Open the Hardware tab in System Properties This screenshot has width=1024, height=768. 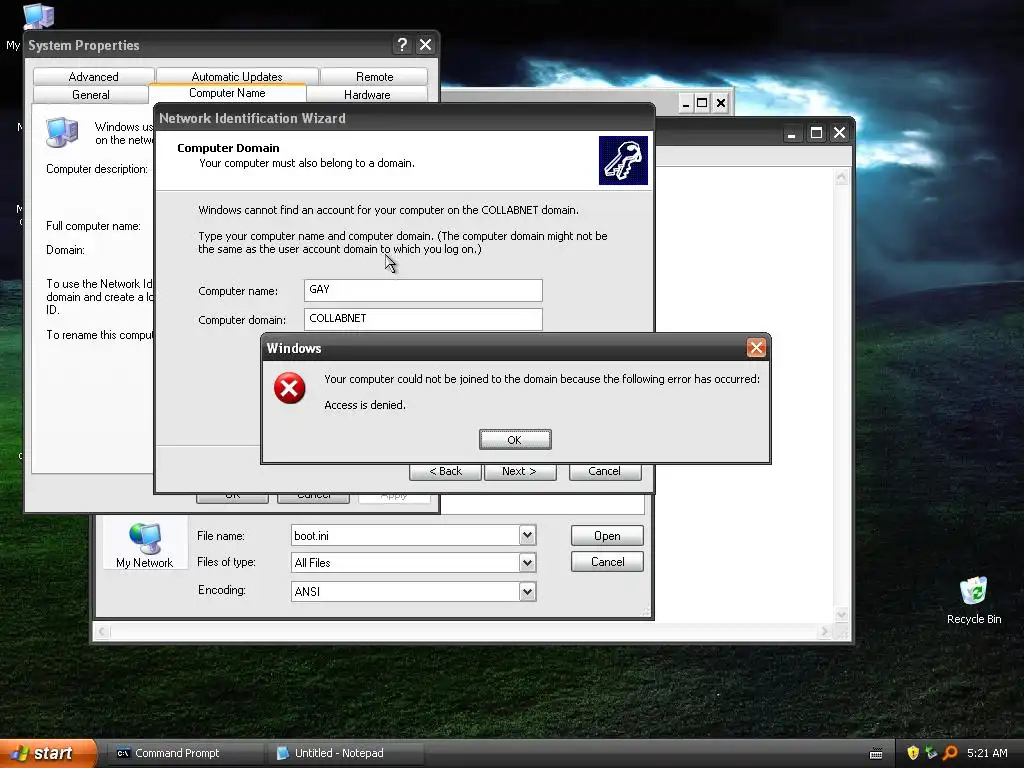(367, 95)
